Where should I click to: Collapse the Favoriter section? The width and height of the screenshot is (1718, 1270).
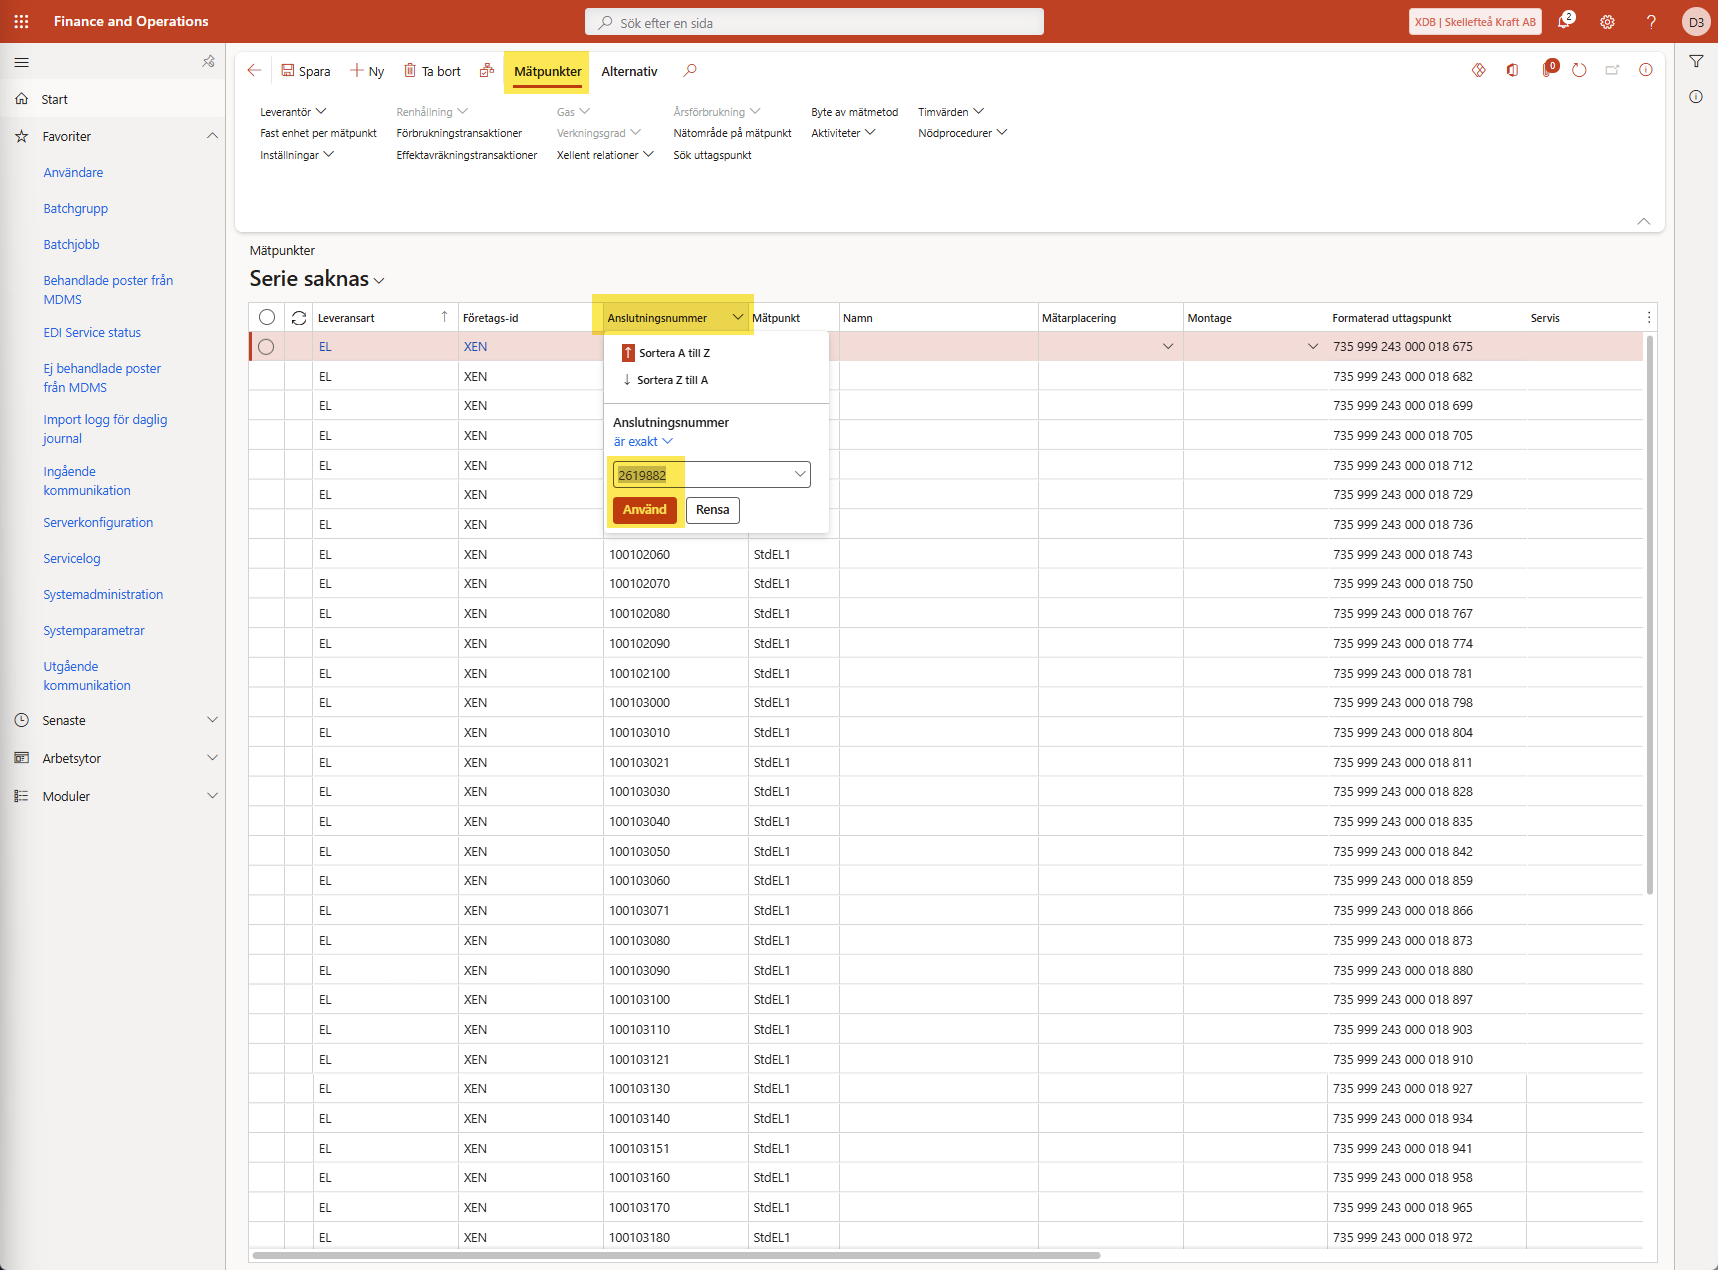pyautogui.click(x=212, y=136)
